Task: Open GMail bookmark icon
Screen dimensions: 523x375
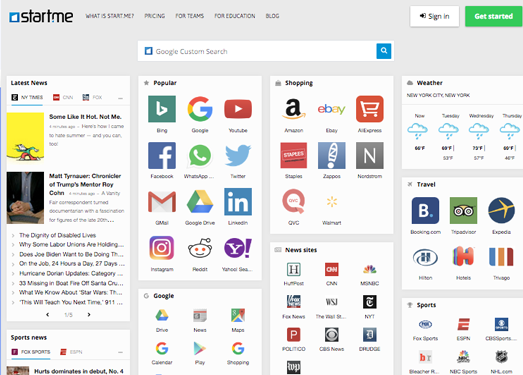Action: [x=162, y=202]
